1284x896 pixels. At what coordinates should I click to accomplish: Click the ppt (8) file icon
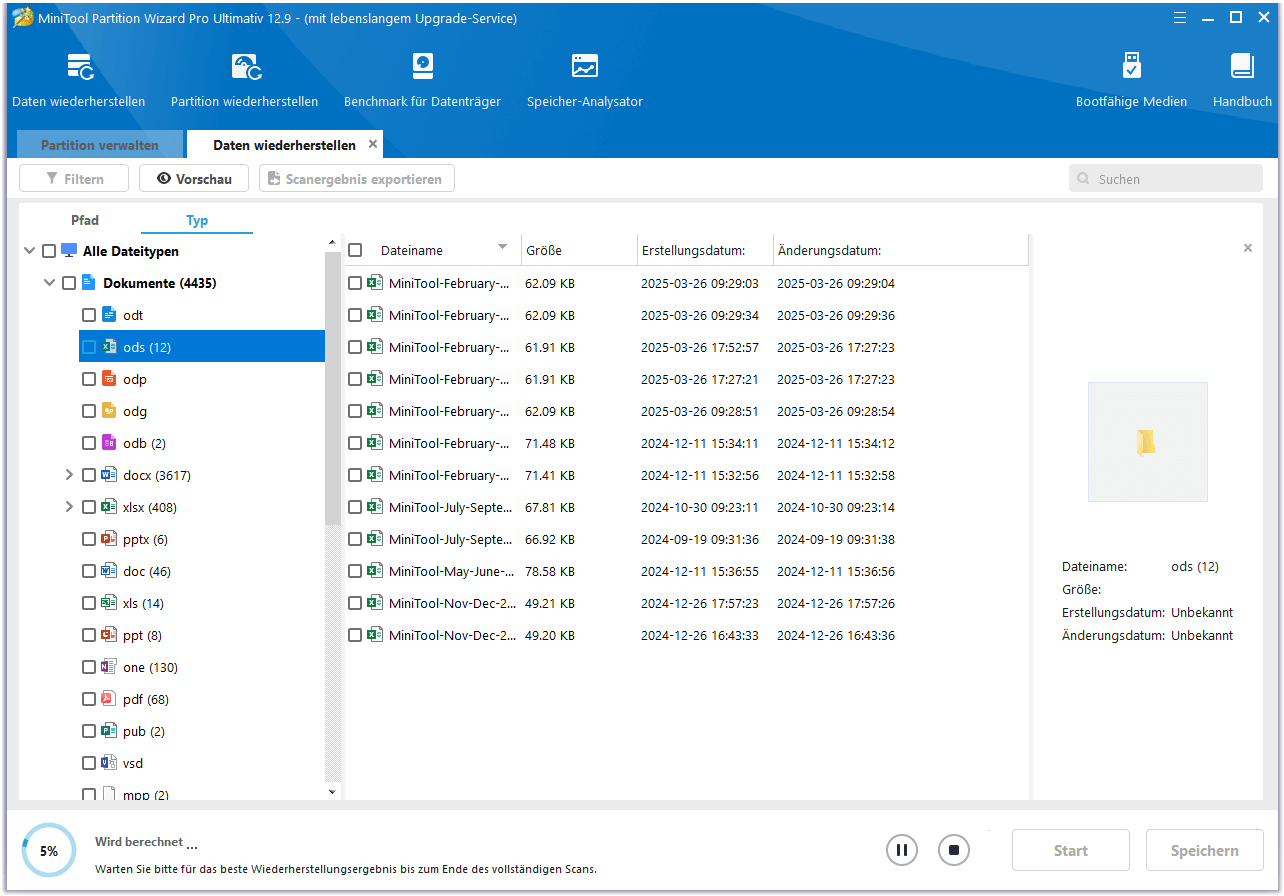click(109, 635)
